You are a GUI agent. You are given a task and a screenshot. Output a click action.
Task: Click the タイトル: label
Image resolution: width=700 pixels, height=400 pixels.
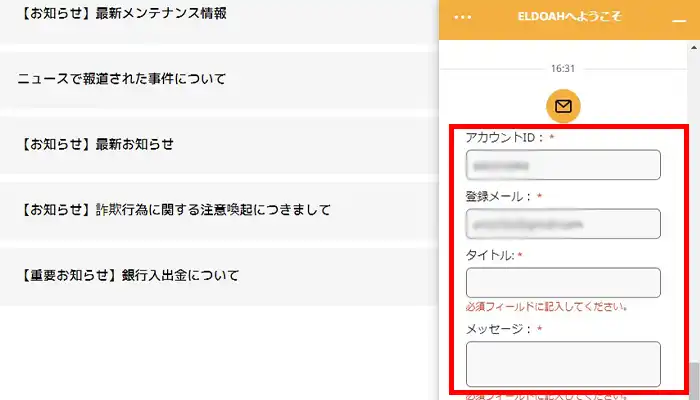click(x=490, y=255)
